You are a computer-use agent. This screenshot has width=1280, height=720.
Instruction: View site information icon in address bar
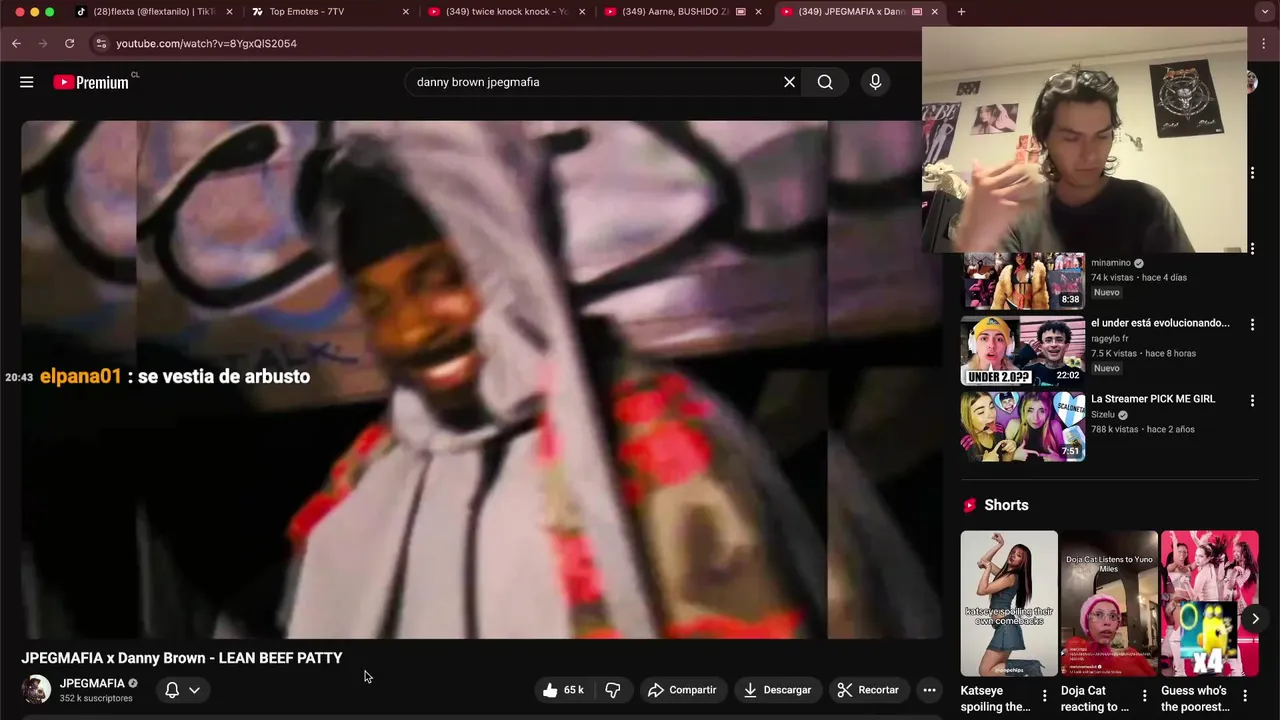[x=100, y=44]
